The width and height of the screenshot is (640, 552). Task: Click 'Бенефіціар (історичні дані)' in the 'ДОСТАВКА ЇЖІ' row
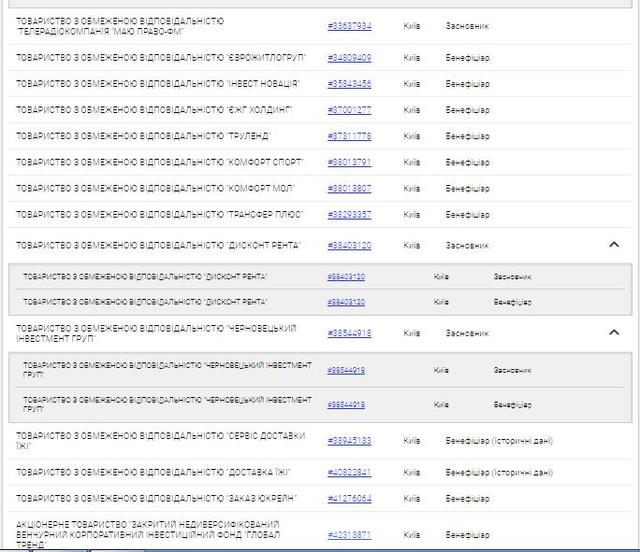(x=498, y=472)
